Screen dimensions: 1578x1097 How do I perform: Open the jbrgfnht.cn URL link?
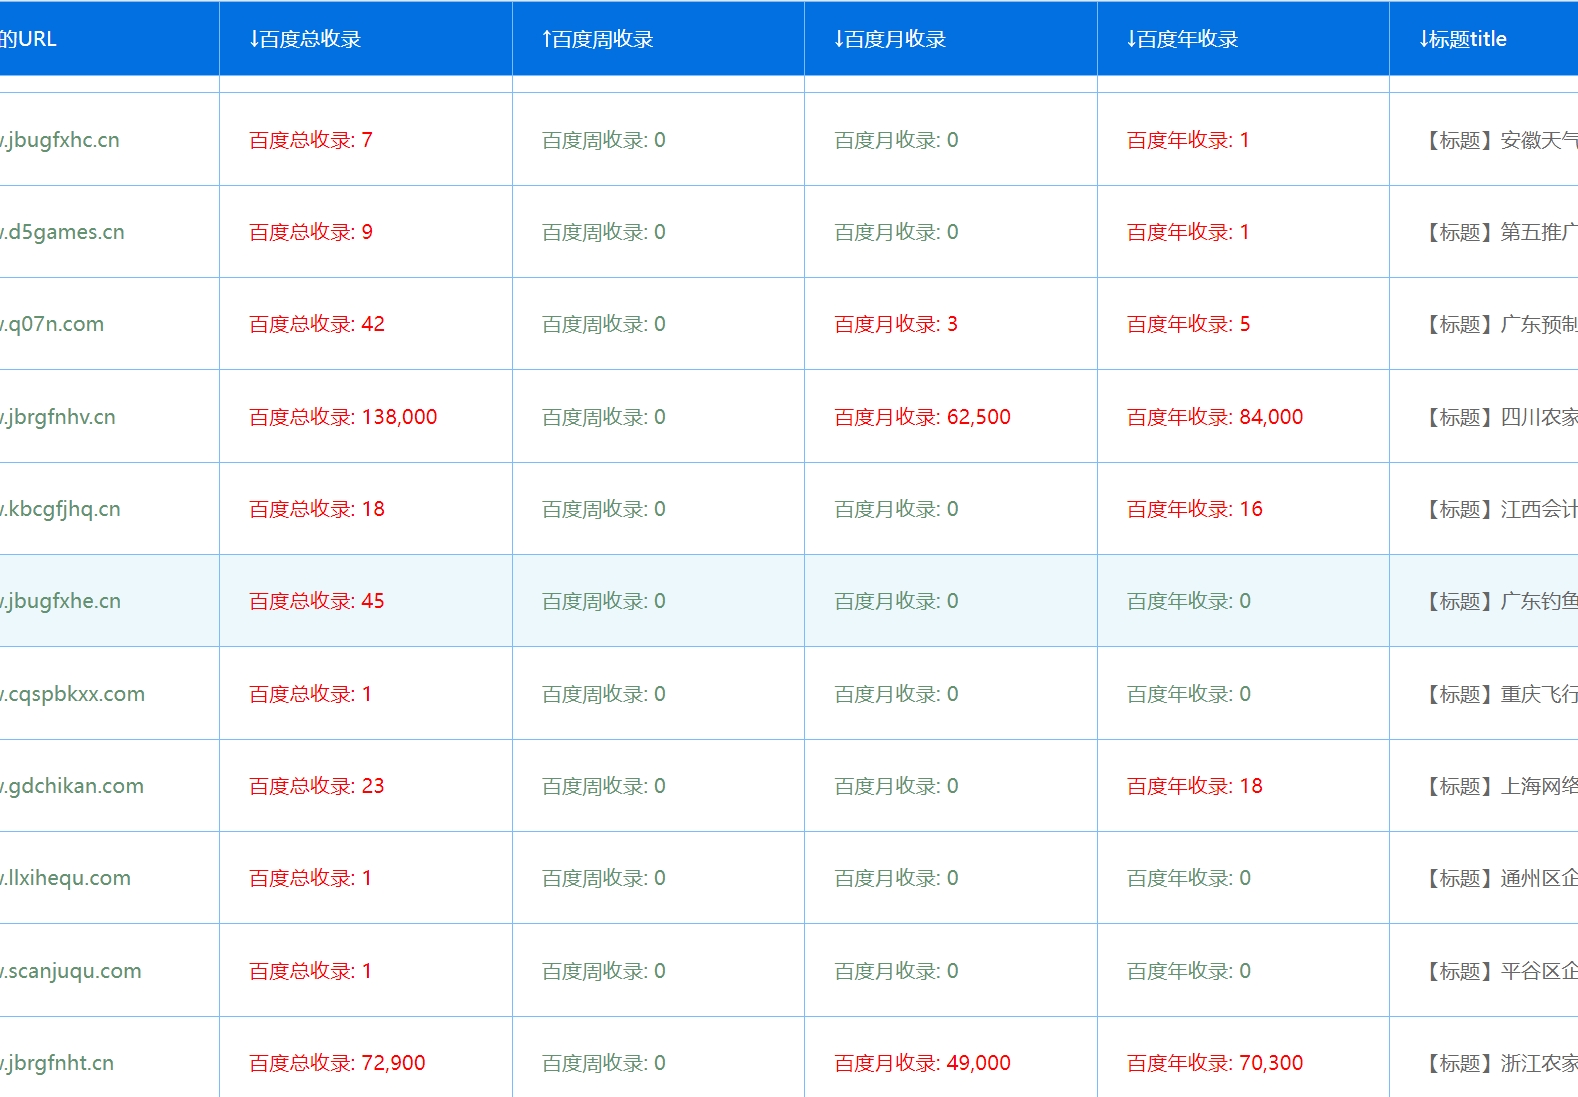(x=57, y=1063)
